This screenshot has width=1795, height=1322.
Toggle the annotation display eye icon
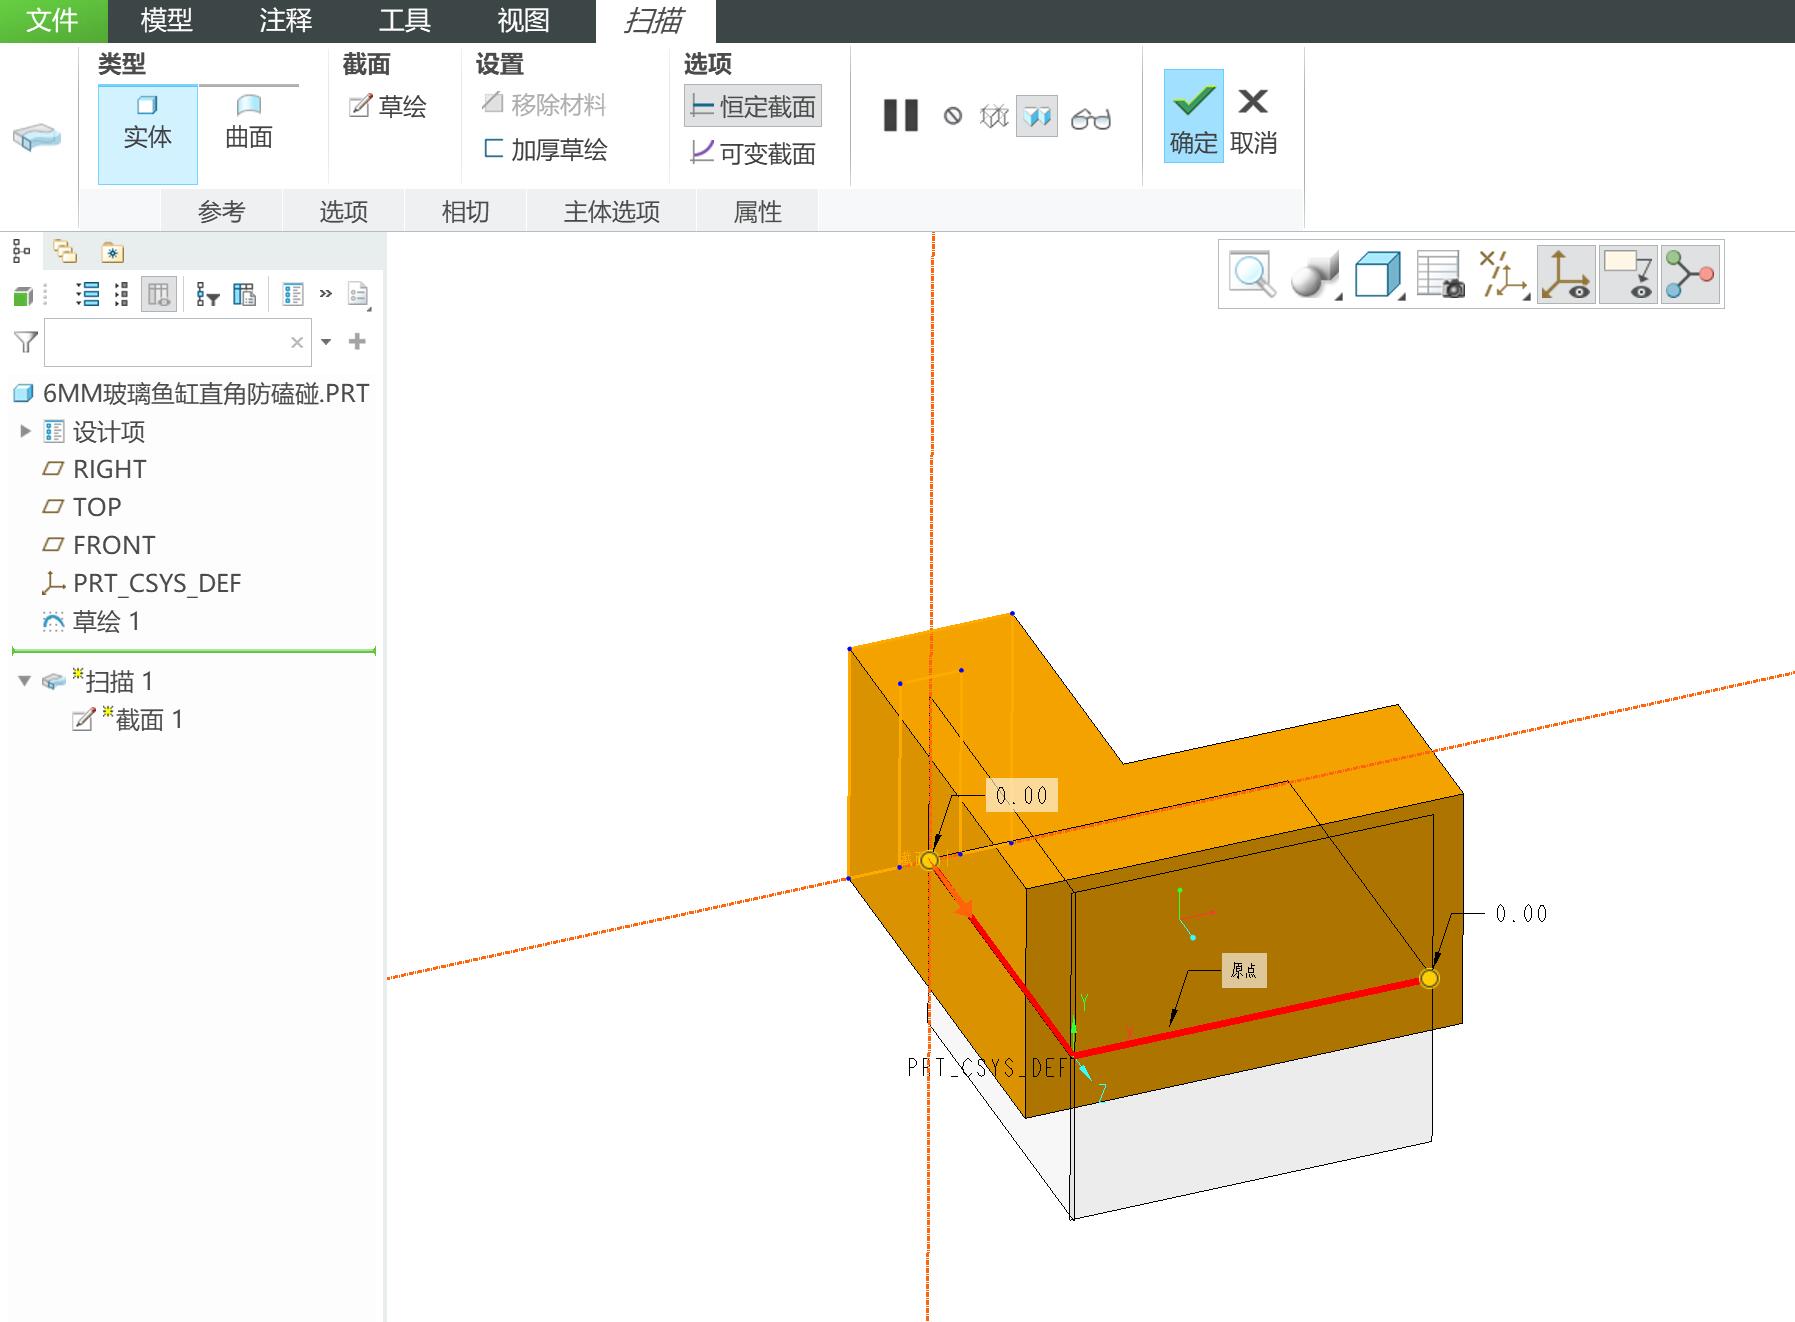click(1628, 274)
